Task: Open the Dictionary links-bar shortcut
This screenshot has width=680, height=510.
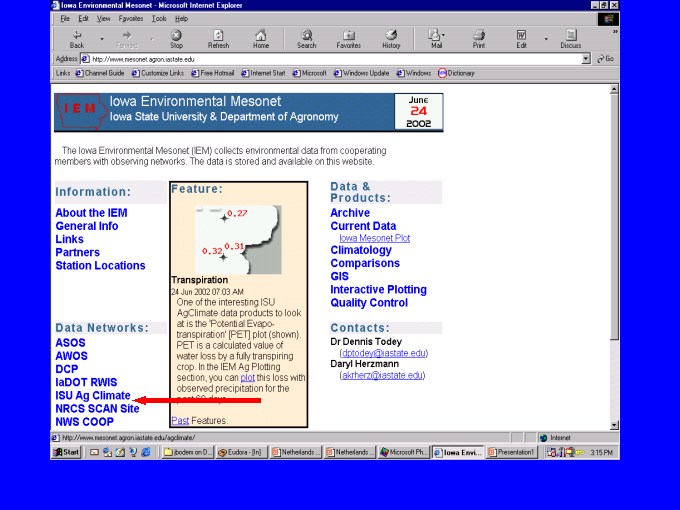Action: (456, 73)
